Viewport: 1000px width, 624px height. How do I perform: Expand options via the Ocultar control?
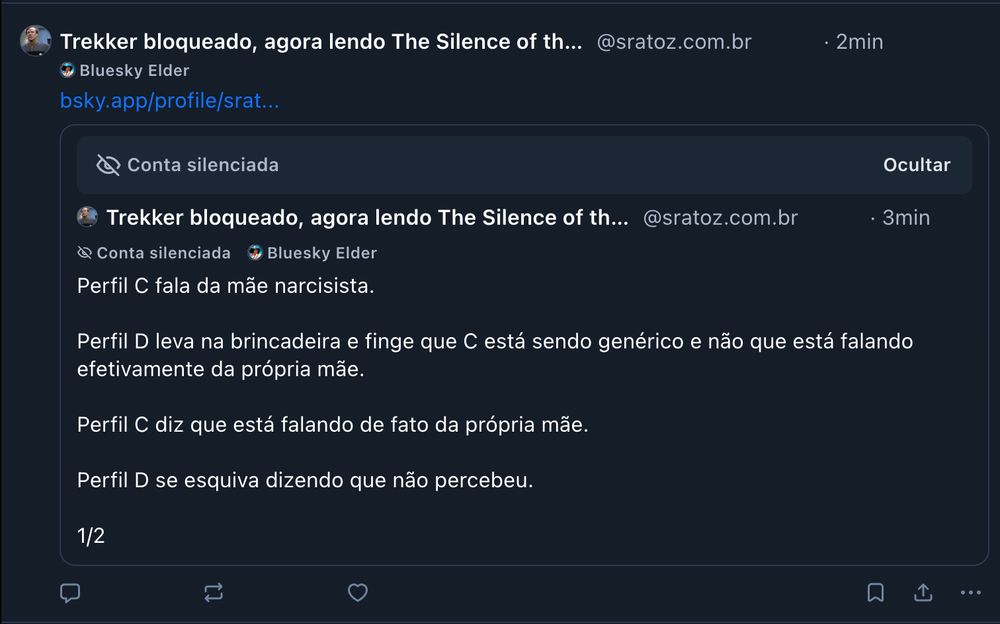pos(917,164)
